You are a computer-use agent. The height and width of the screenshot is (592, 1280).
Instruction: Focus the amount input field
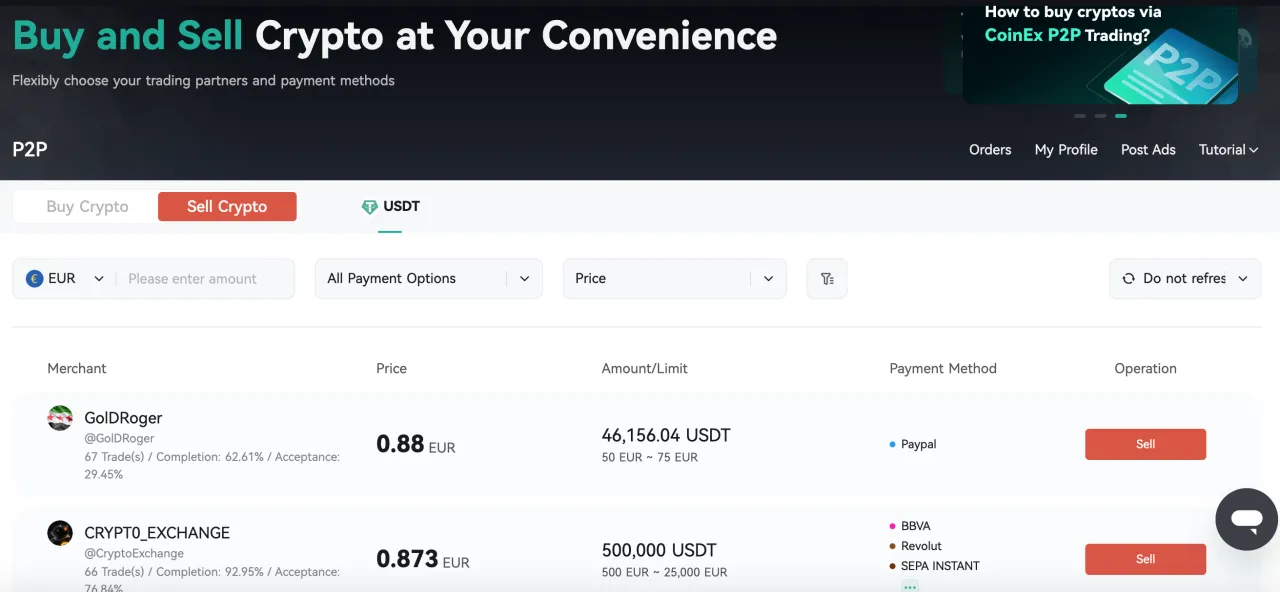tap(205, 279)
